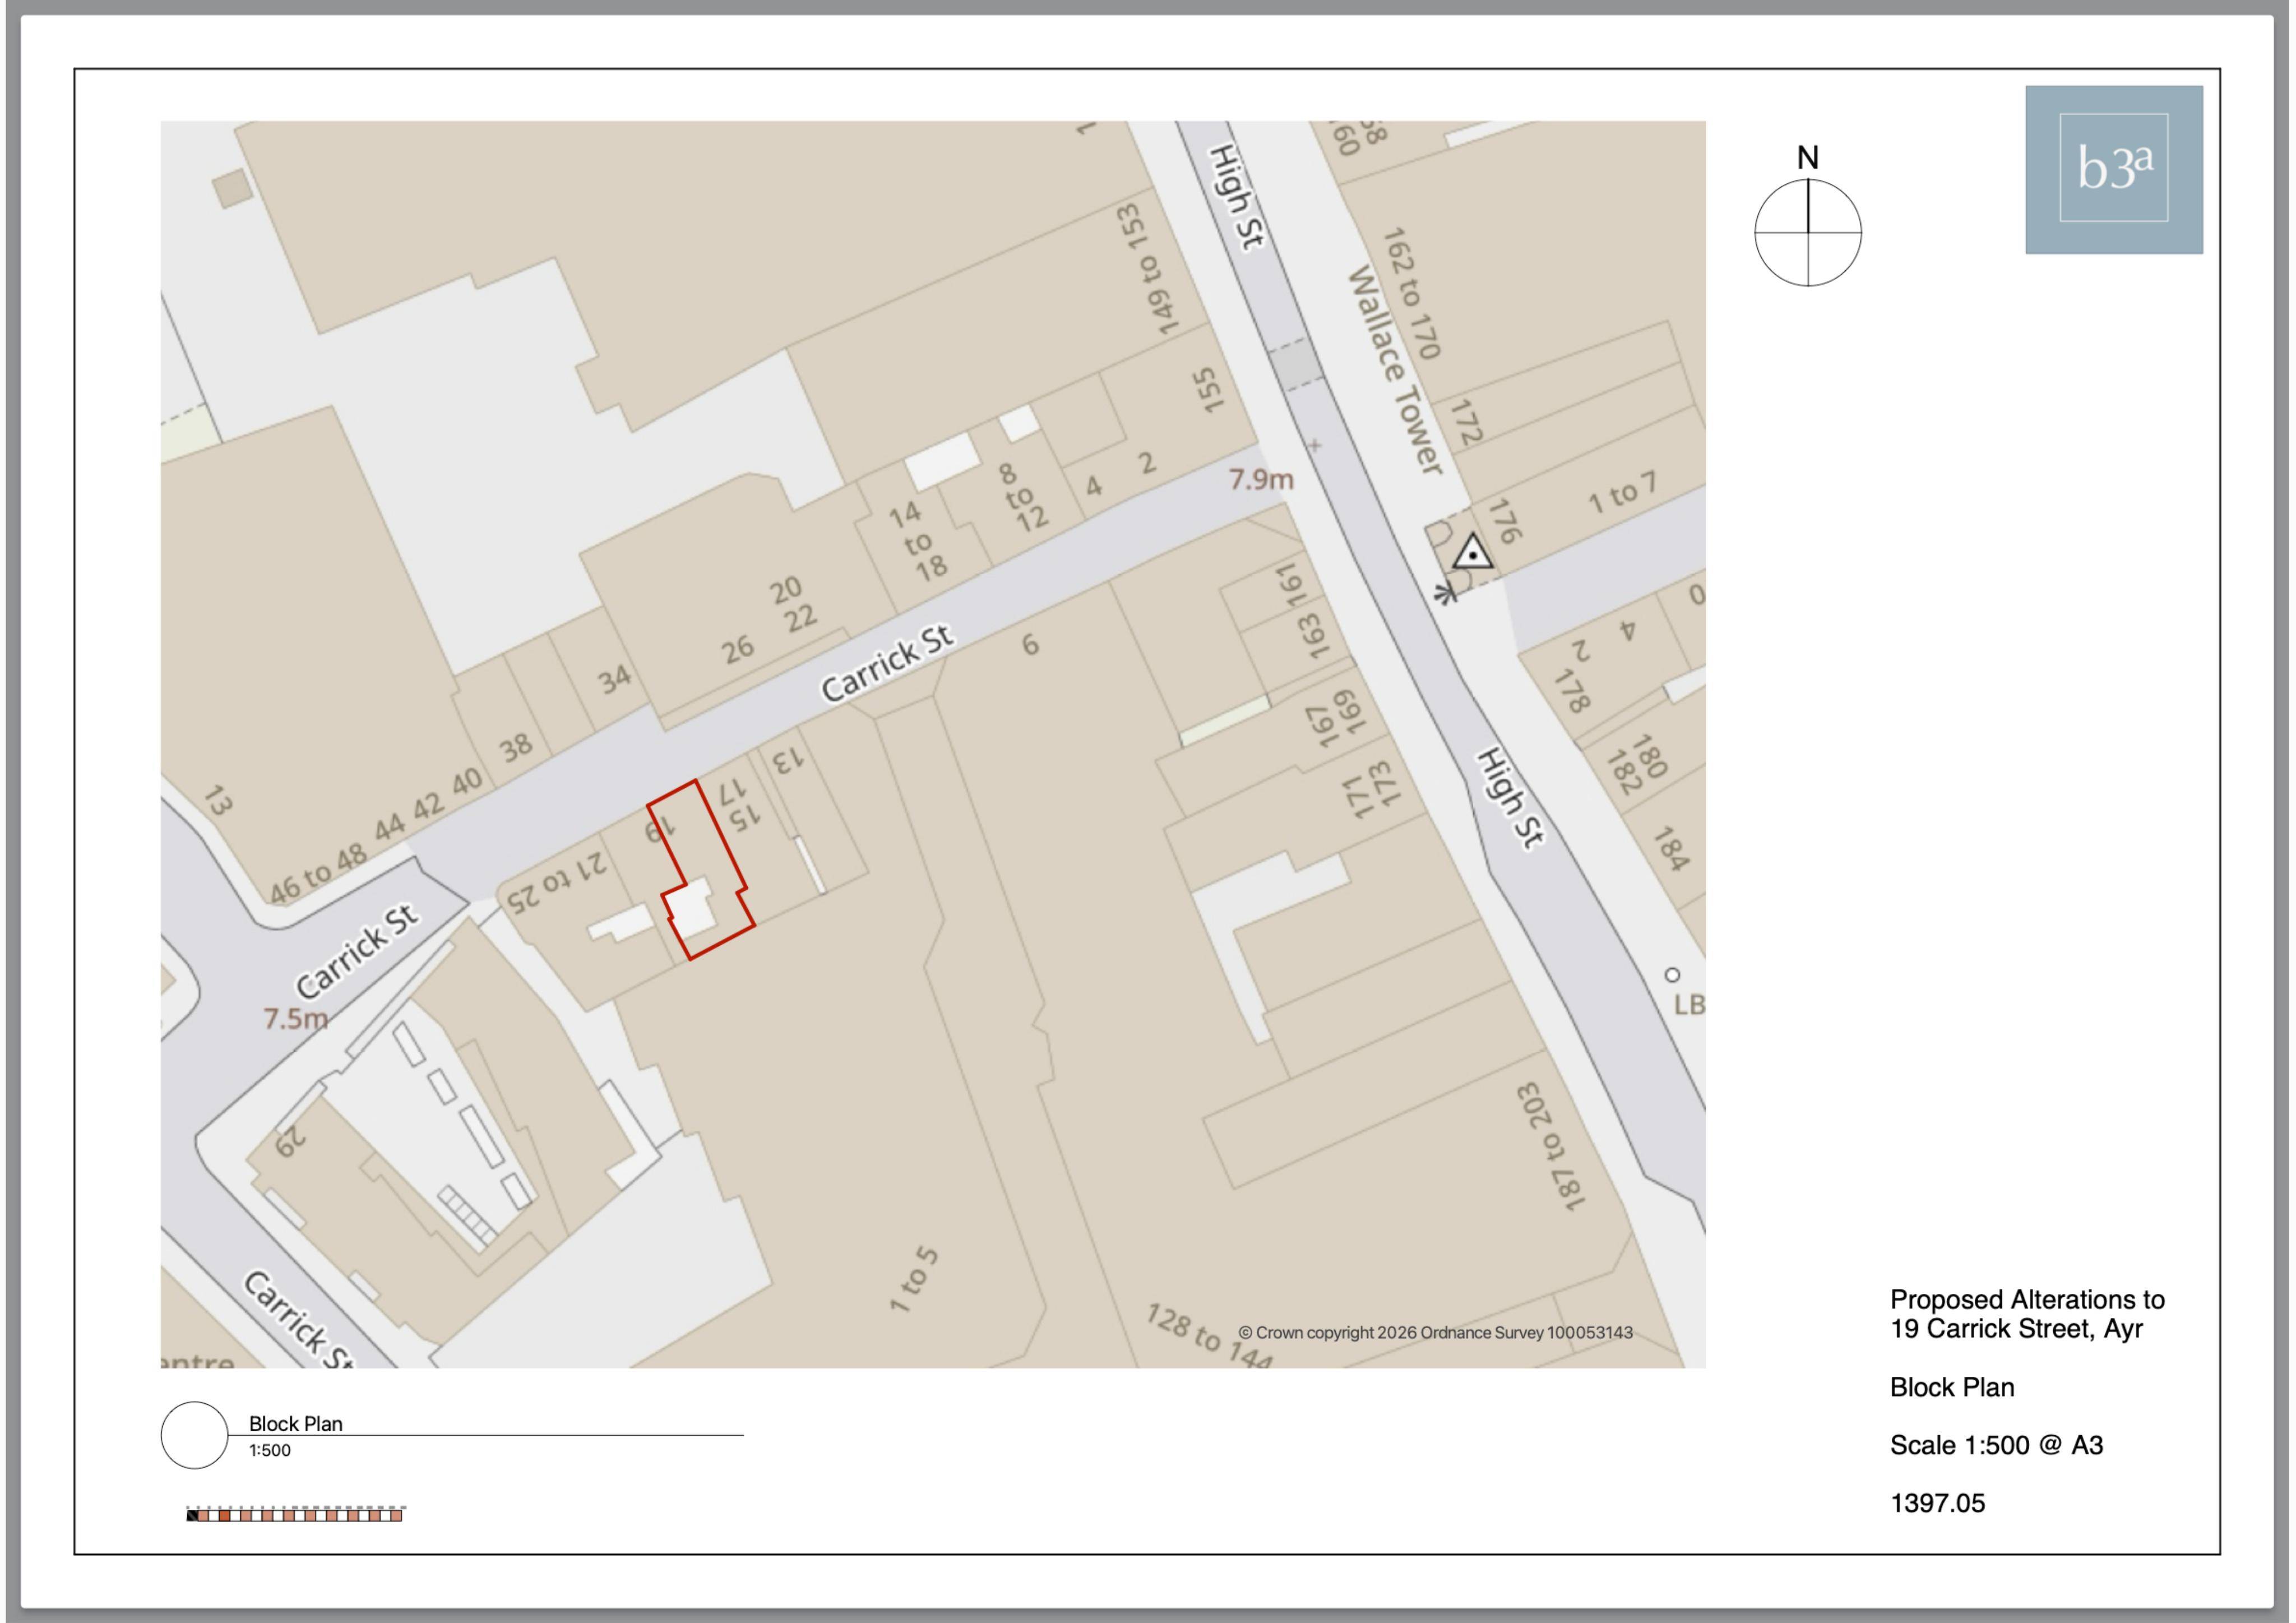Click the '21 to 25' building number label
Viewport: 2296px width, 1623px height.
click(556, 883)
